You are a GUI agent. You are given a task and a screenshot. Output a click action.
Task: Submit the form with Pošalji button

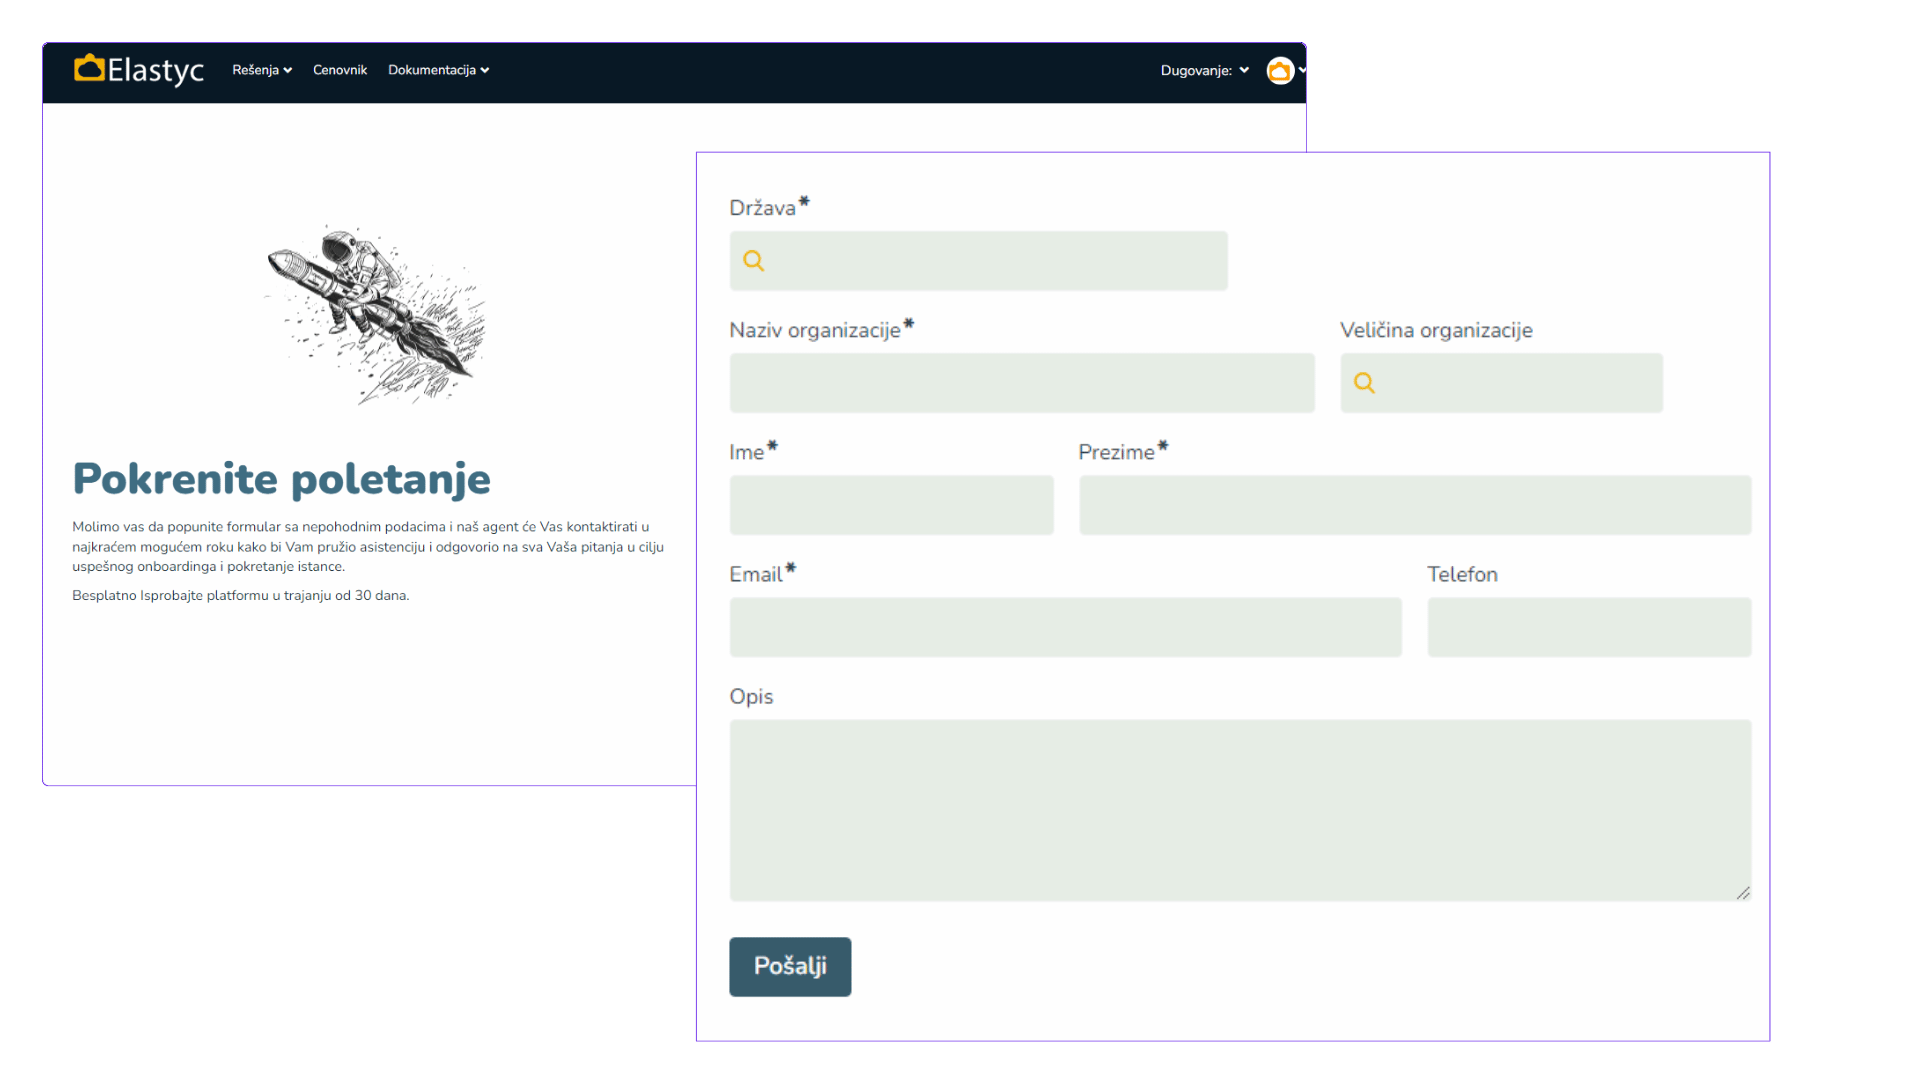[790, 967]
